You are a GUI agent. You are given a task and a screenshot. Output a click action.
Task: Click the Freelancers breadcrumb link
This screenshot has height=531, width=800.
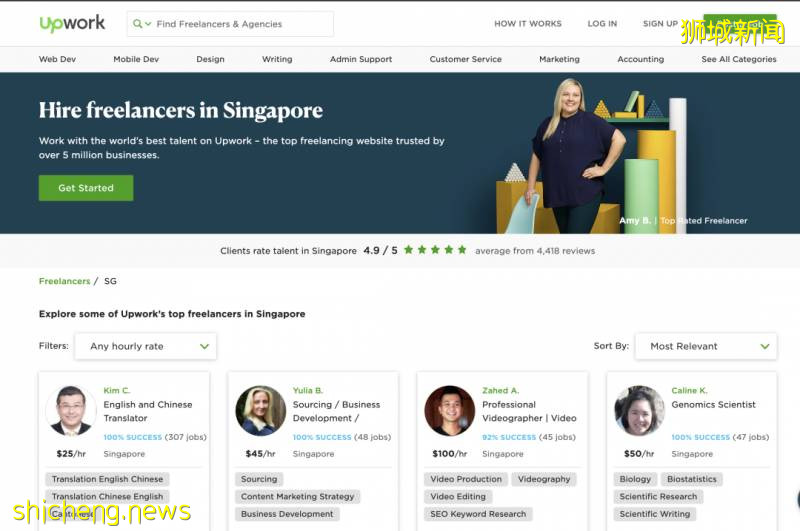(64, 281)
